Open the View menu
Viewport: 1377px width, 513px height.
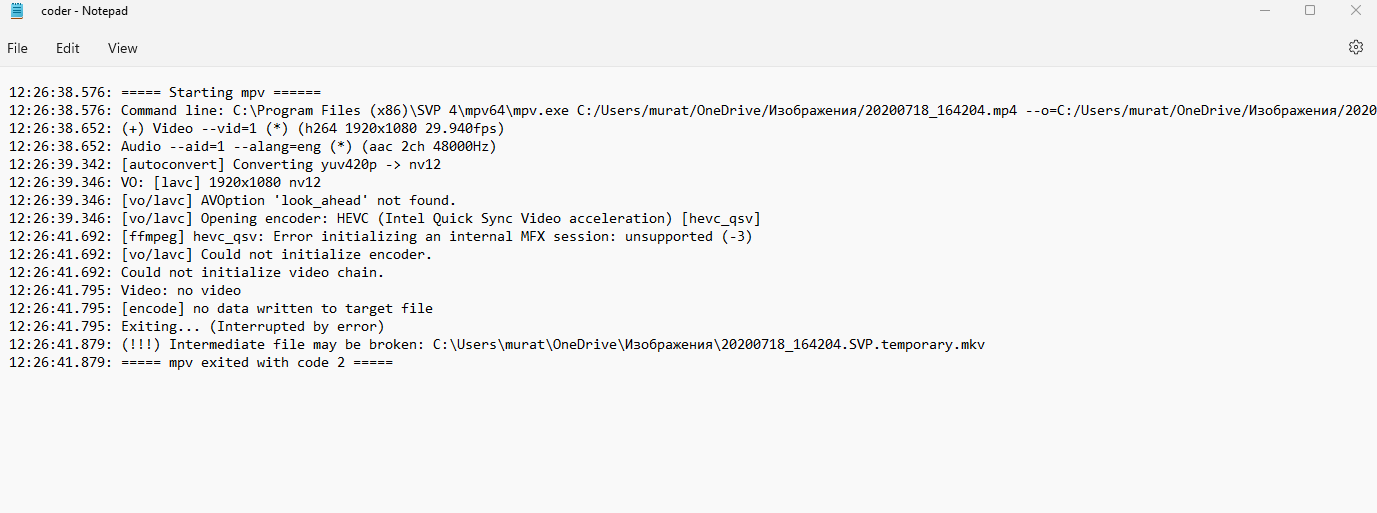[123, 48]
